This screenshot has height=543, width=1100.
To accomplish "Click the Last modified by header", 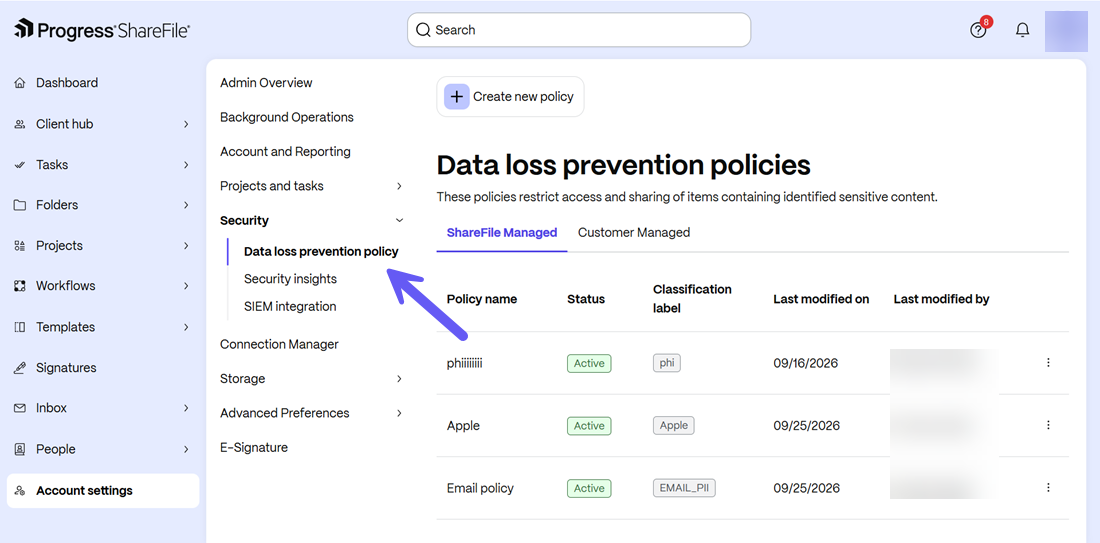I will [x=941, y=299].
